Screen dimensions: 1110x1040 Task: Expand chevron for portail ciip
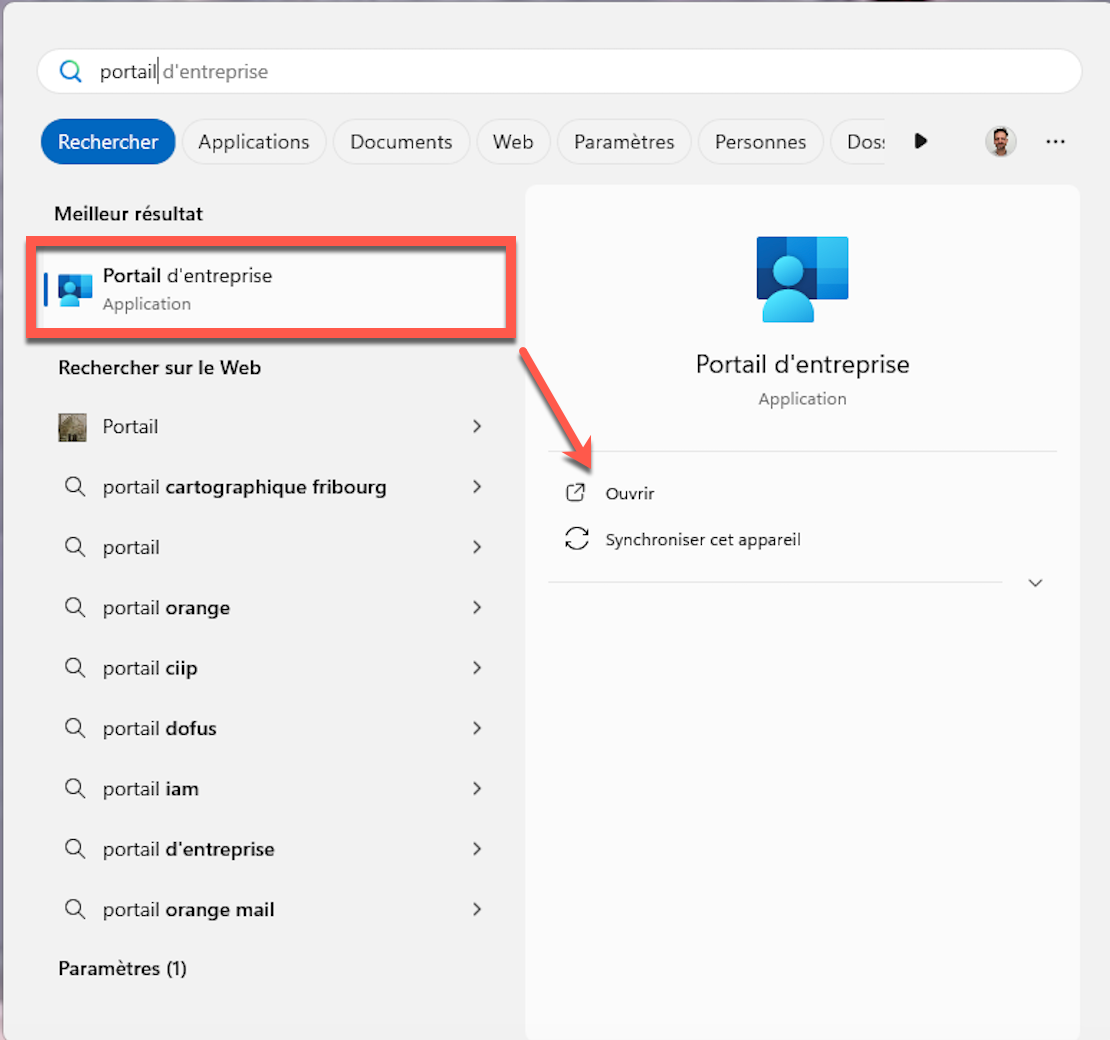click(x=477, y=668)
